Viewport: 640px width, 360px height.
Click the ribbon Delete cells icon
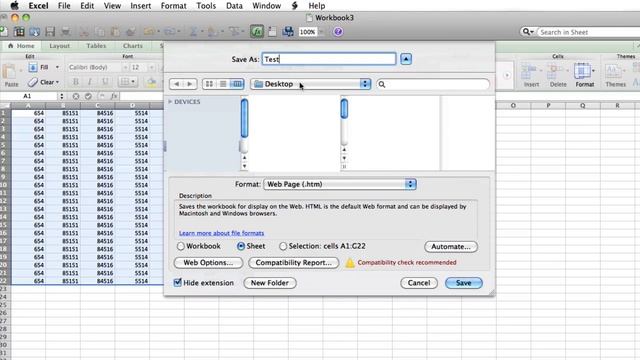pyautogui.click(x=558, y=72)
